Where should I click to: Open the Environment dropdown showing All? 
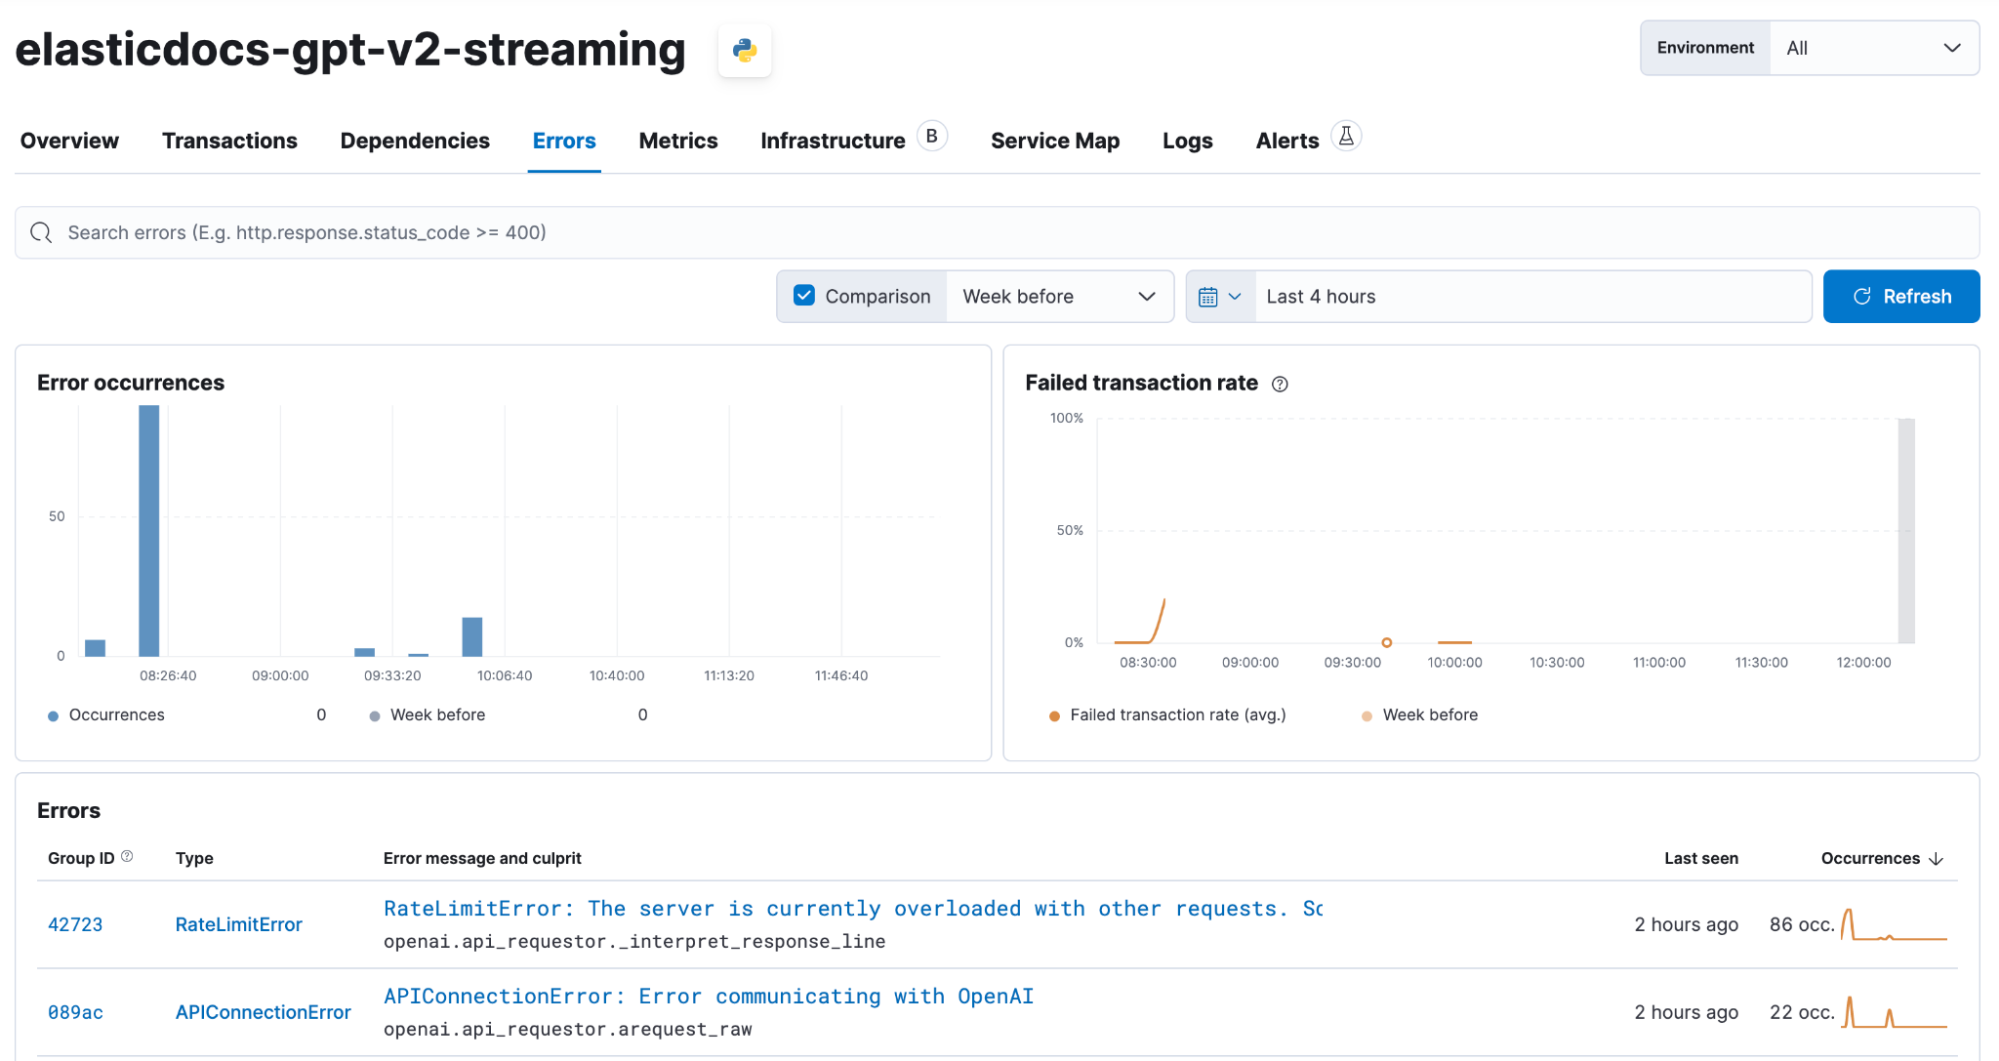tap(1874, 47)
